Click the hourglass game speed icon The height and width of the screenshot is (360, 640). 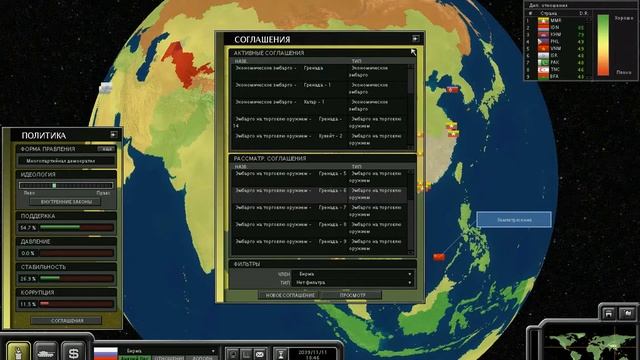[x=281, y=354]
